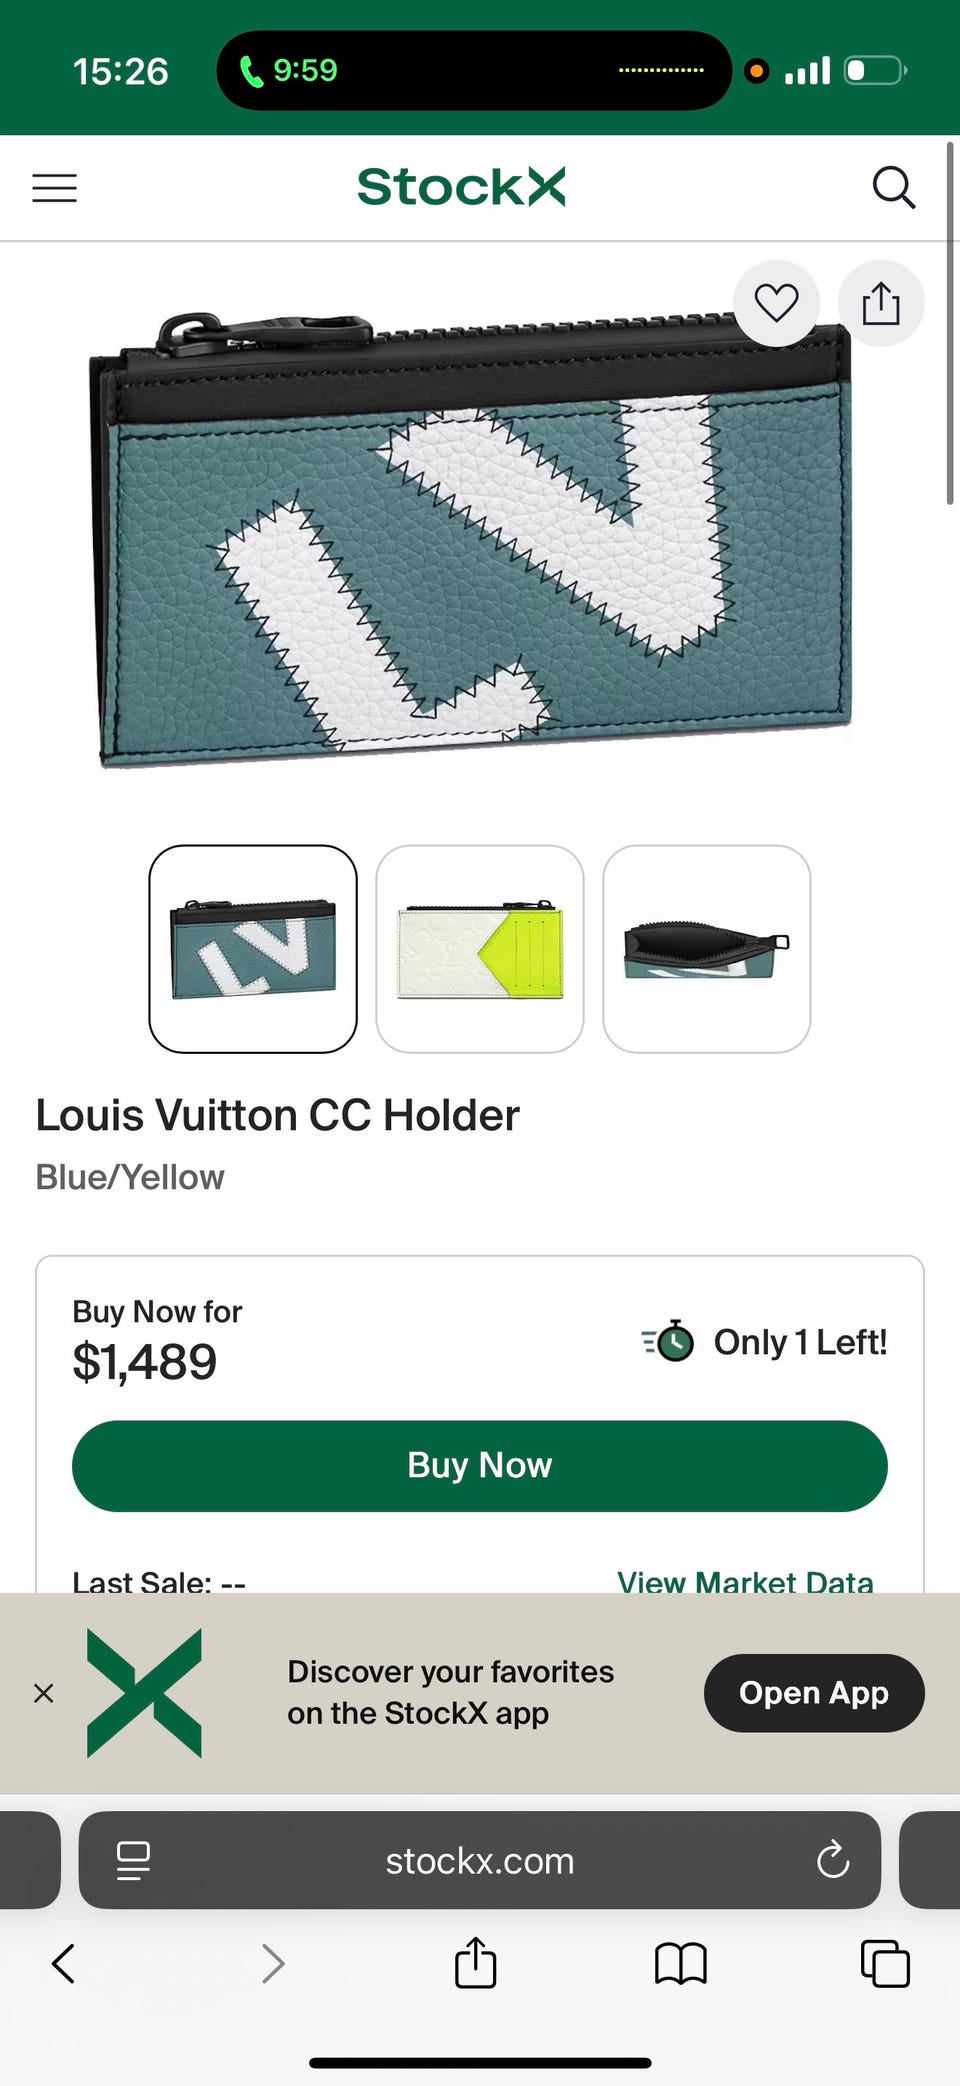Open Safari share sheet icon
Image resolution: width=960 pixels, height=2086 pixels.
click(x=475, y=1962)
